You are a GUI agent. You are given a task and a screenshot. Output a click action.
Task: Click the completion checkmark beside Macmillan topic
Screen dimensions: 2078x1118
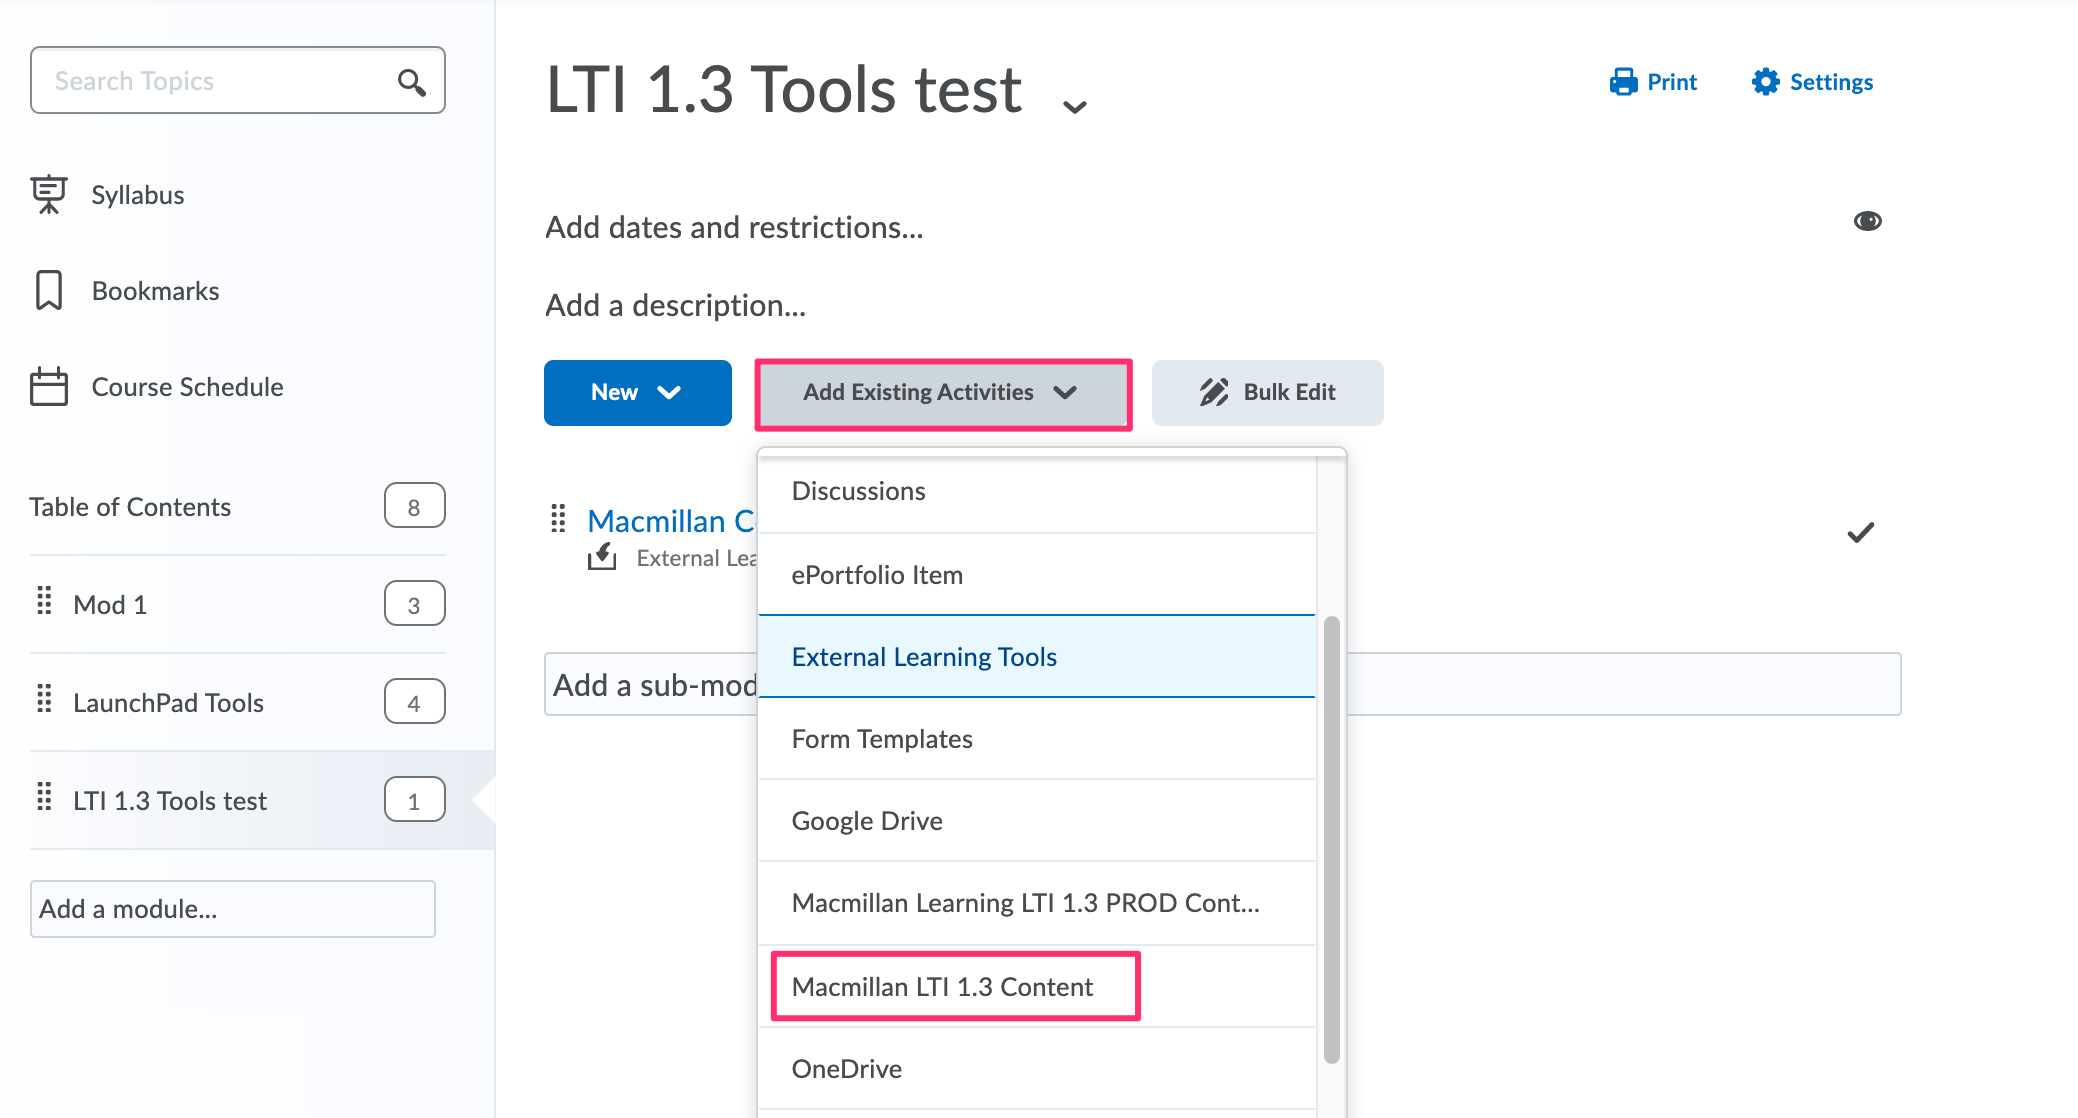1861,532
